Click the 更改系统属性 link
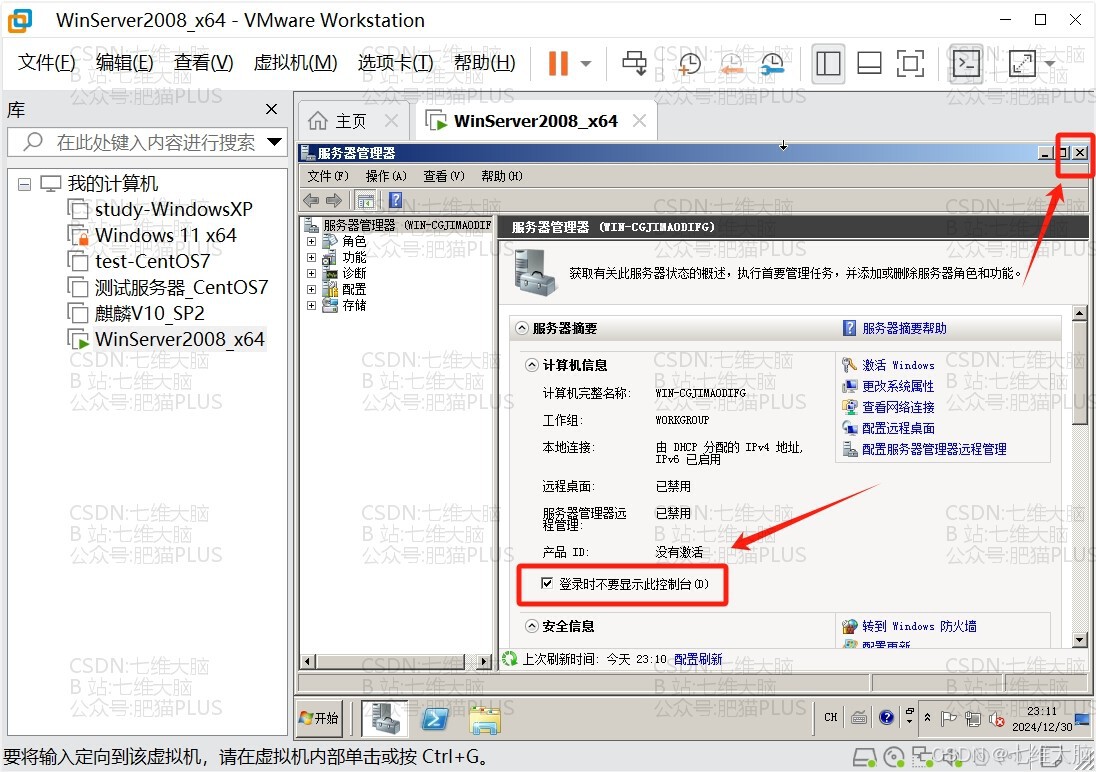 (x=897, y=386)
